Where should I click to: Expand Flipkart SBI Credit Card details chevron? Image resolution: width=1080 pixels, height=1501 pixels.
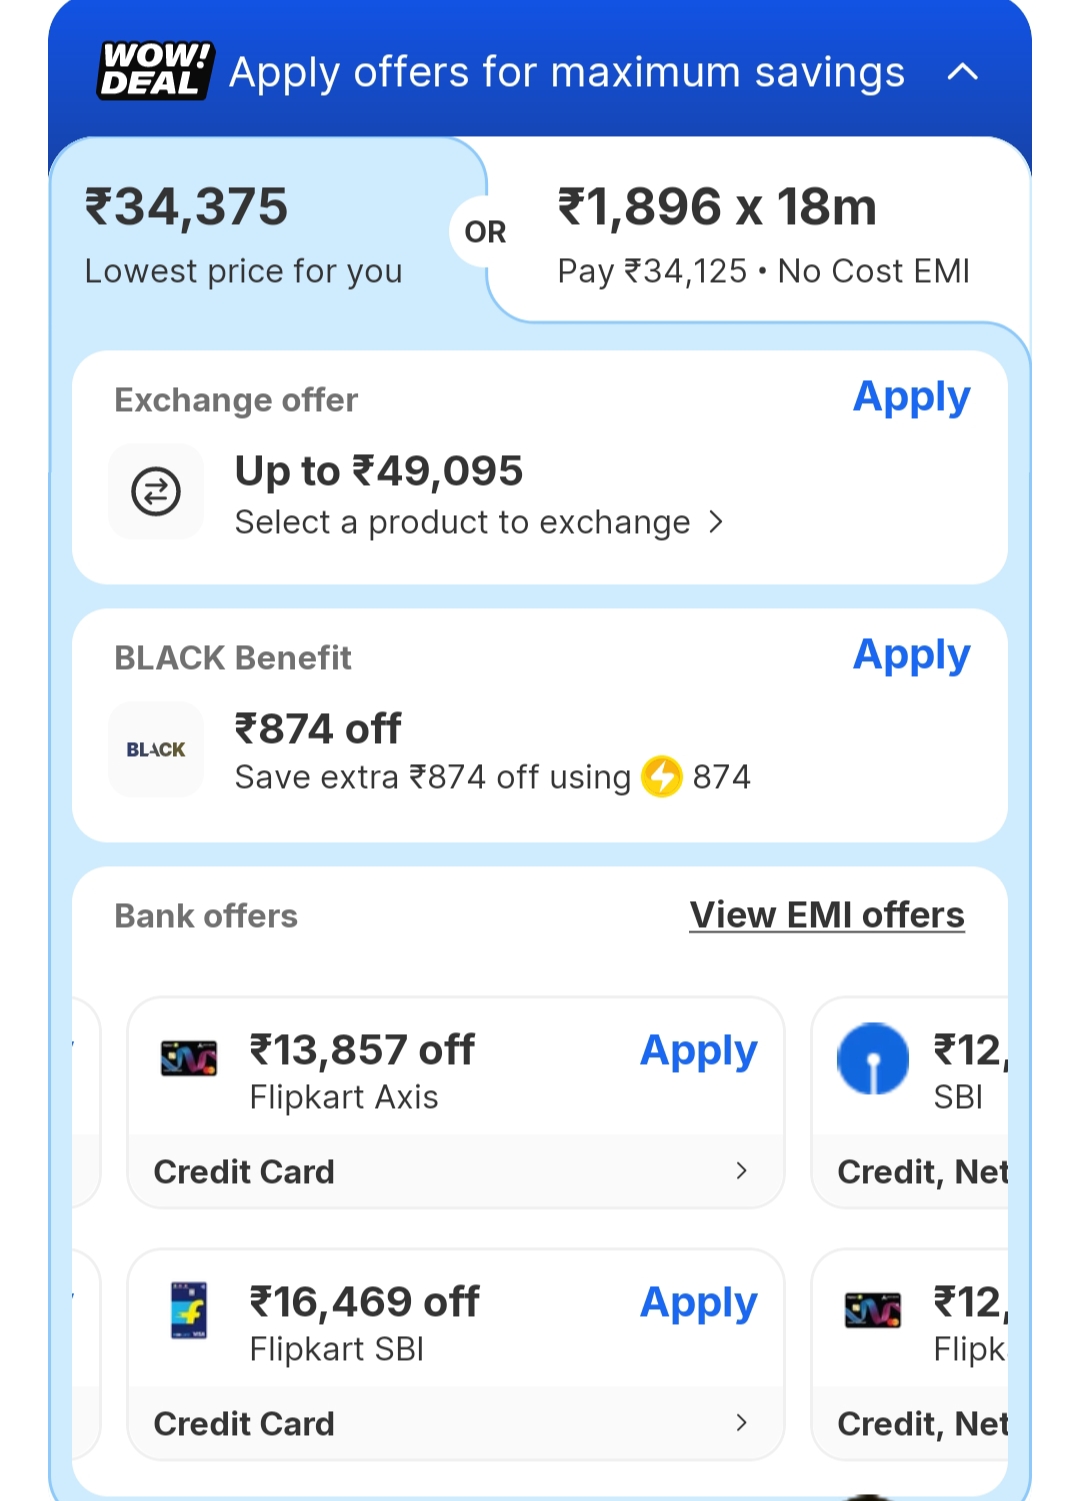pos(741,1423)
